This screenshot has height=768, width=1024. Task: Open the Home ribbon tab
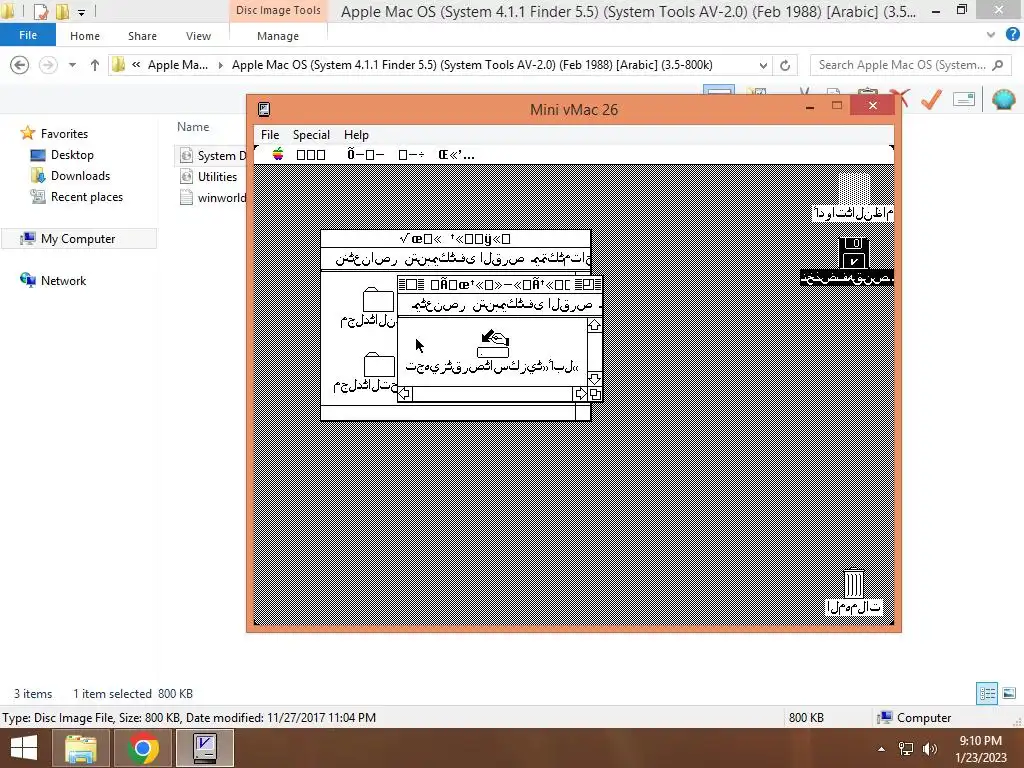[85, 36]
